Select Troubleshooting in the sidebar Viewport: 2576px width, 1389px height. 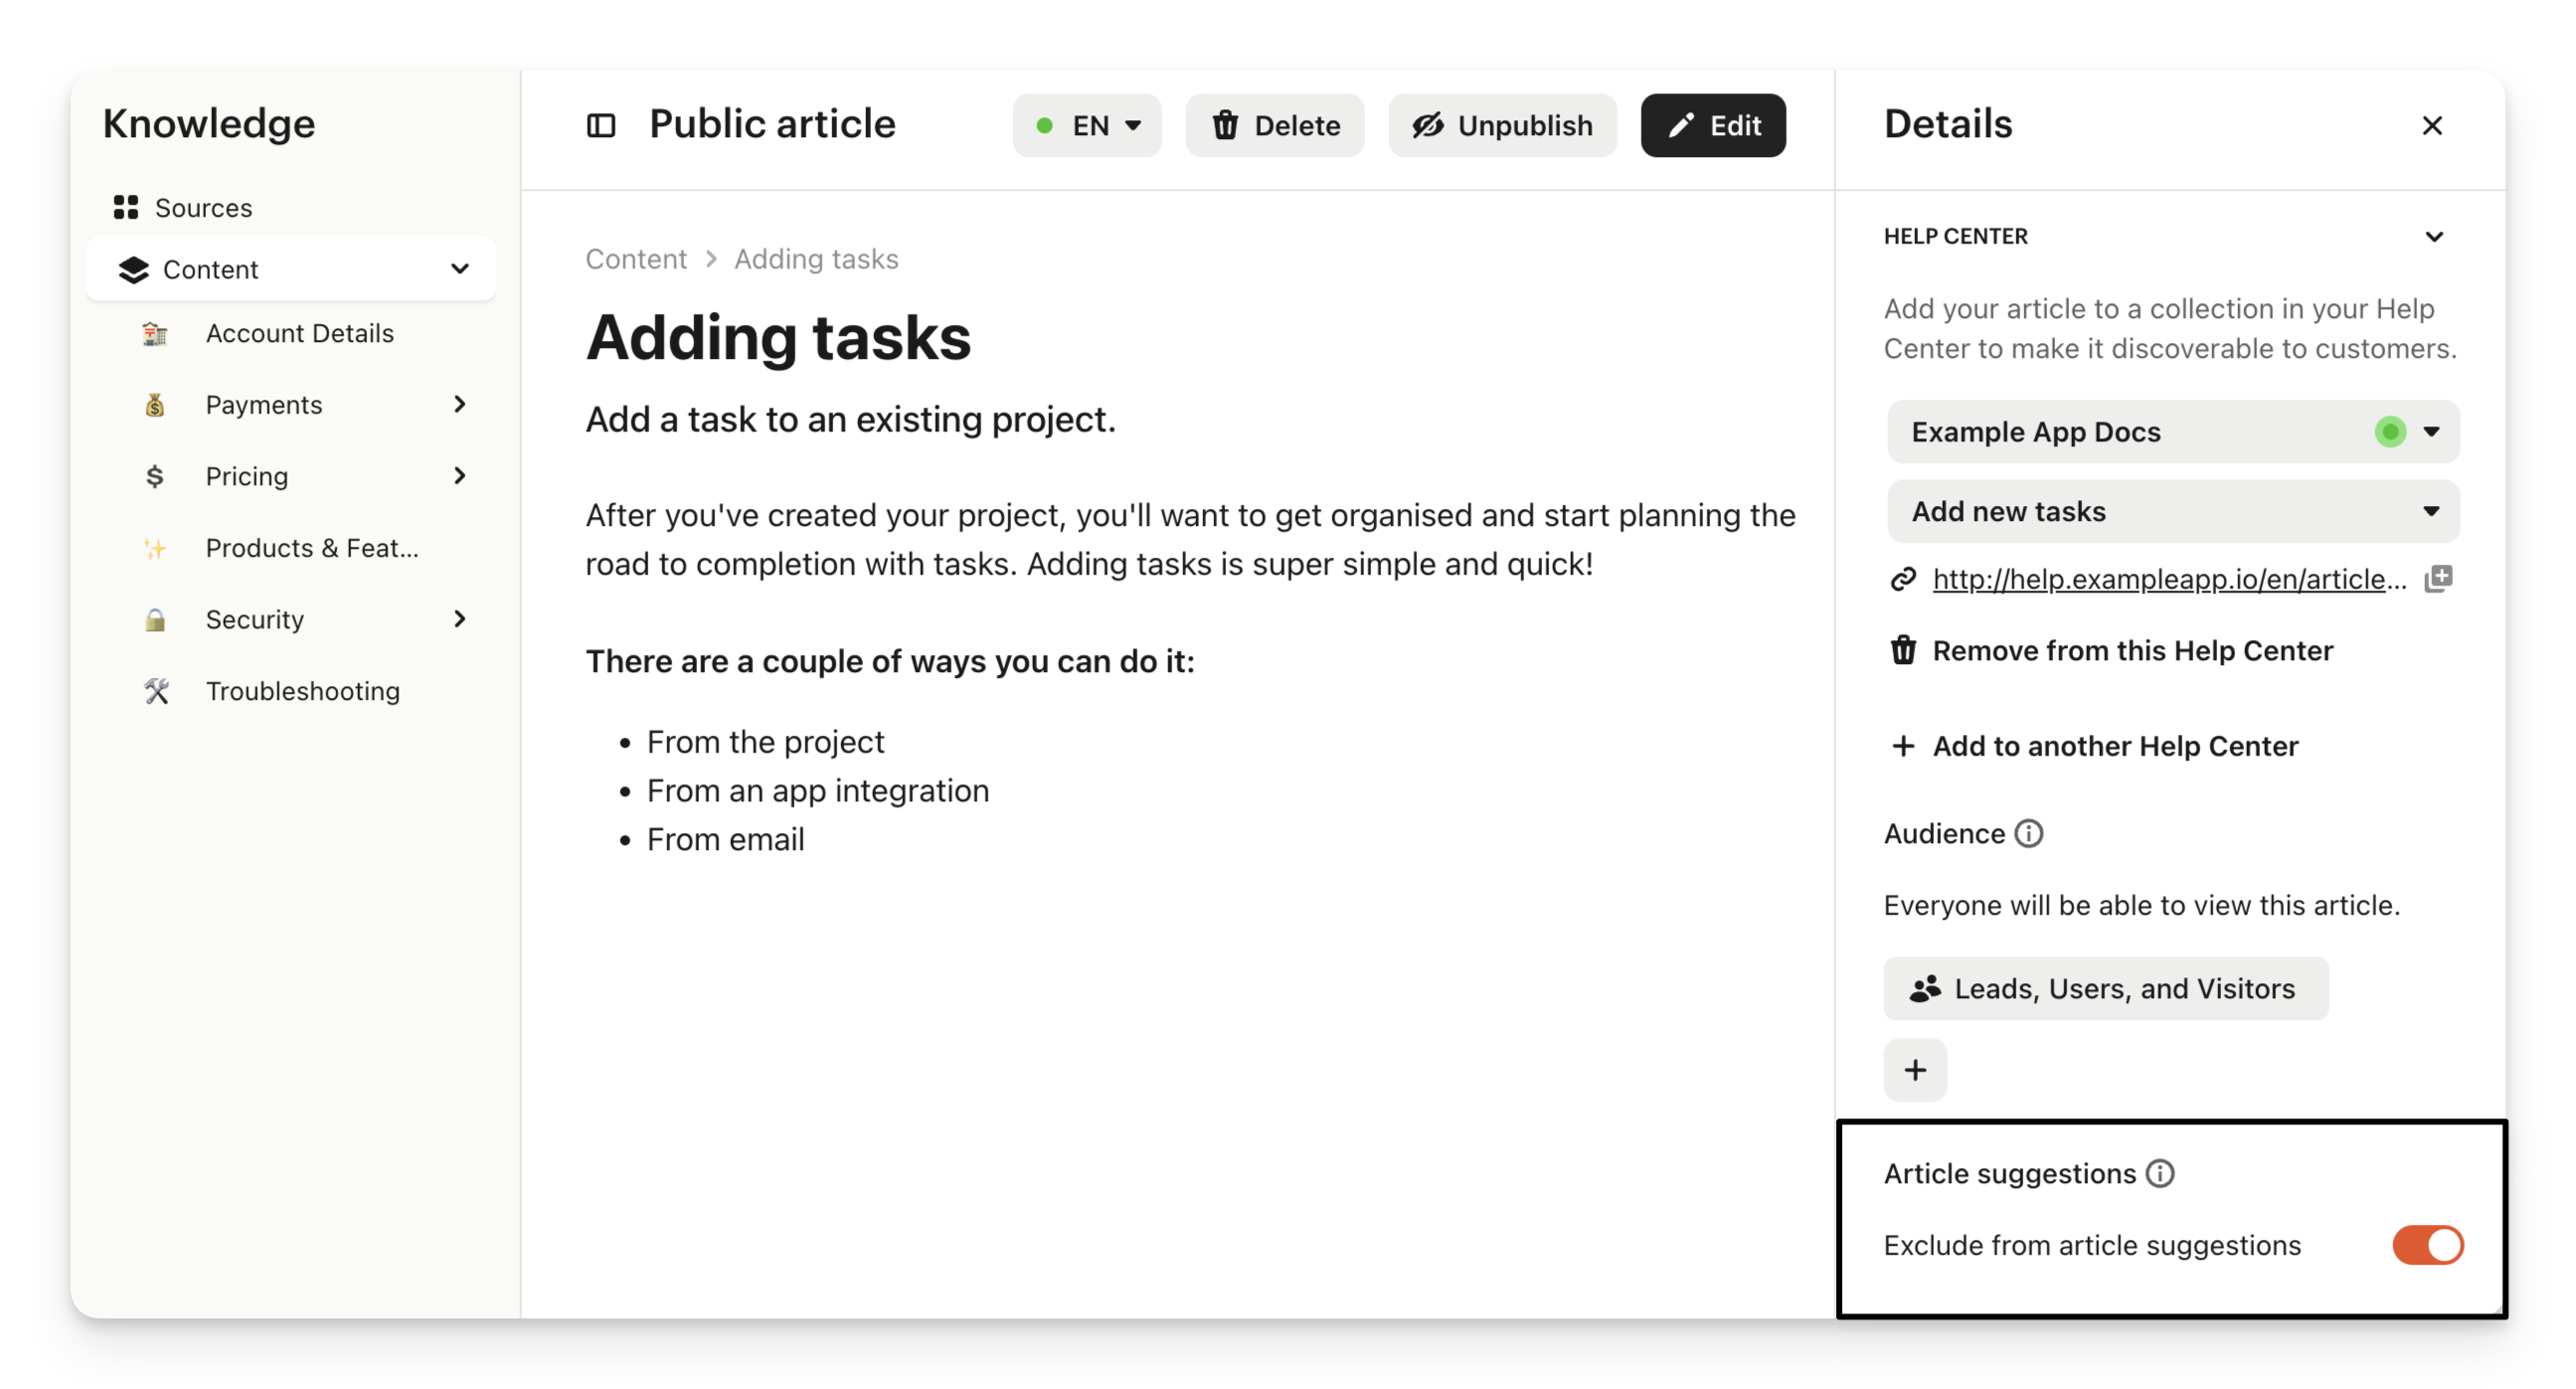302,691
